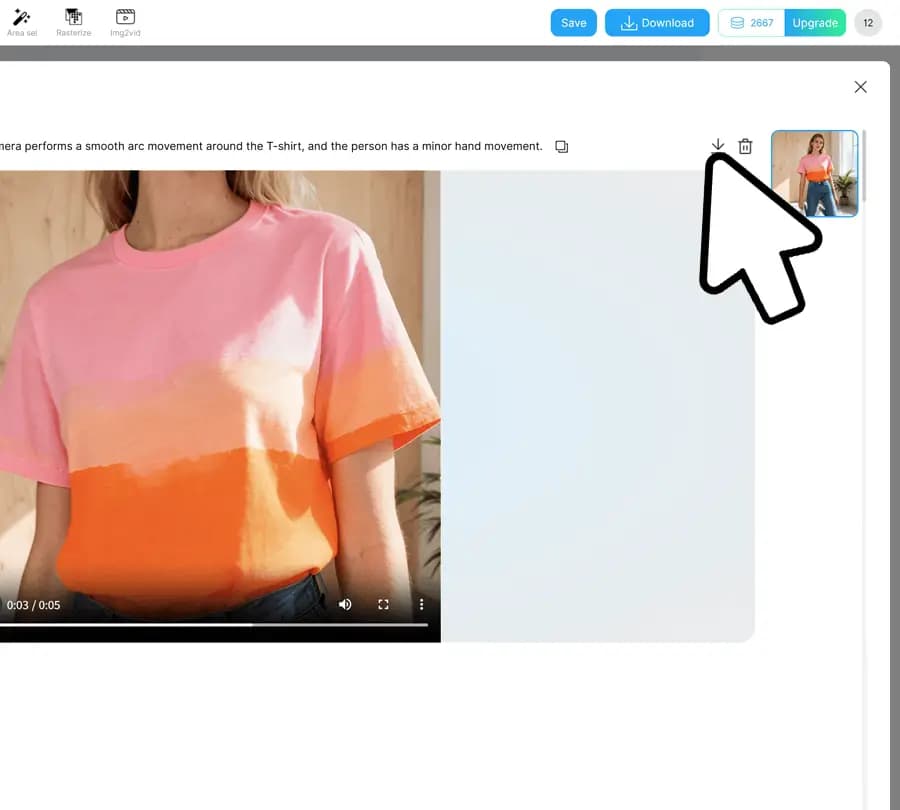Viewport: 900px width, 810px height.
Task: Click the Download button in top bar
Action: point(657,23)
